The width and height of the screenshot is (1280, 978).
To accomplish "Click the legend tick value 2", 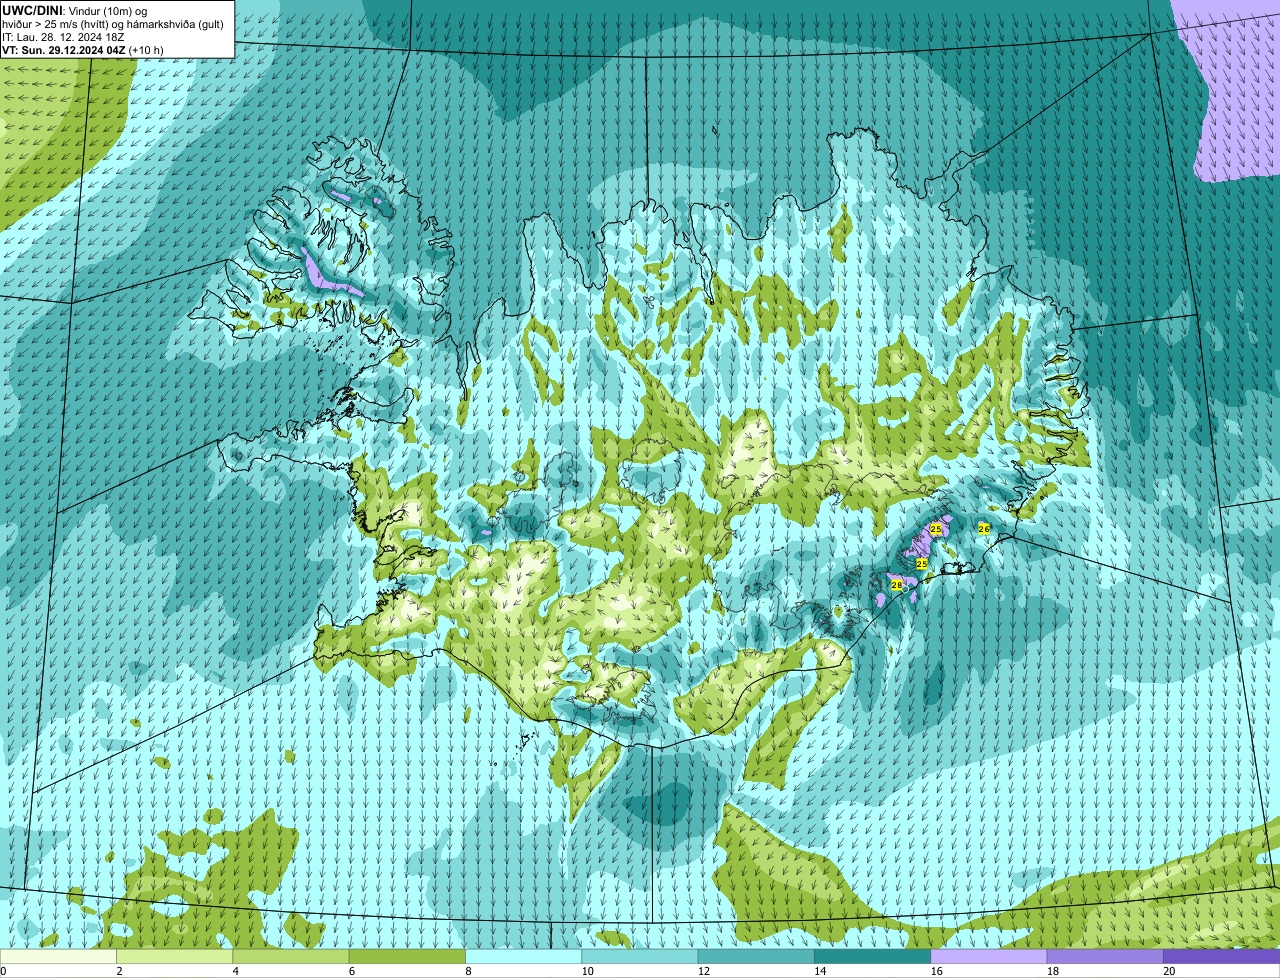I will [119, 971].
